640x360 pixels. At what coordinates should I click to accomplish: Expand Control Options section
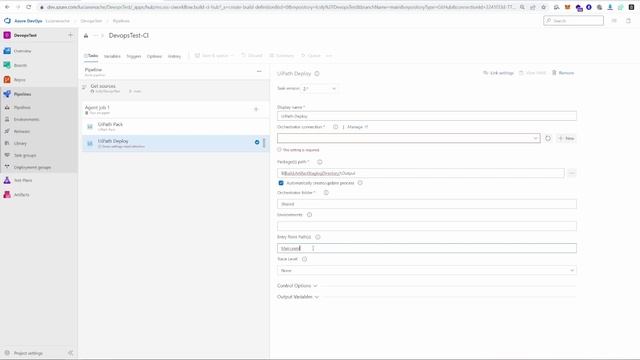tap(297, 286)
